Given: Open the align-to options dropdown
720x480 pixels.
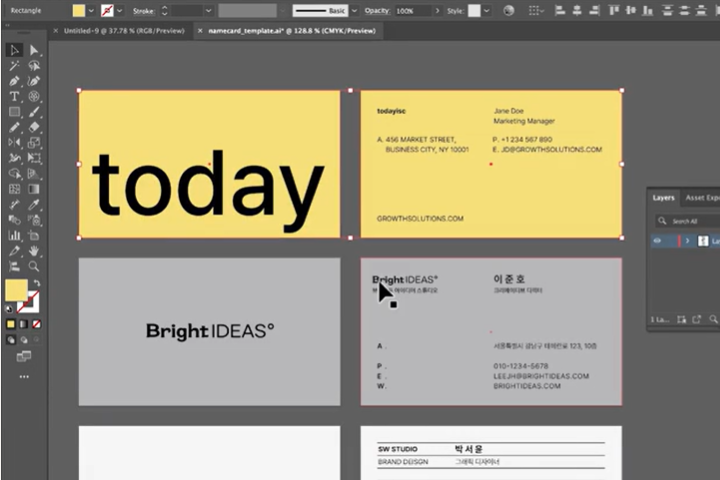Looking at the screenshot, I should tap(534, 11).
